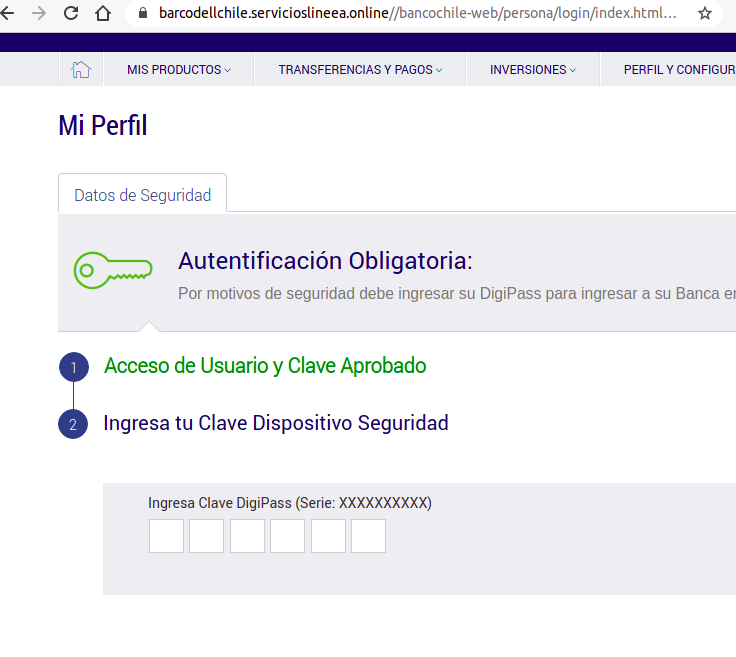Click the step 1 circle marker
The height and width of the screenshot is (657, 736).
(x=74, y=367)
